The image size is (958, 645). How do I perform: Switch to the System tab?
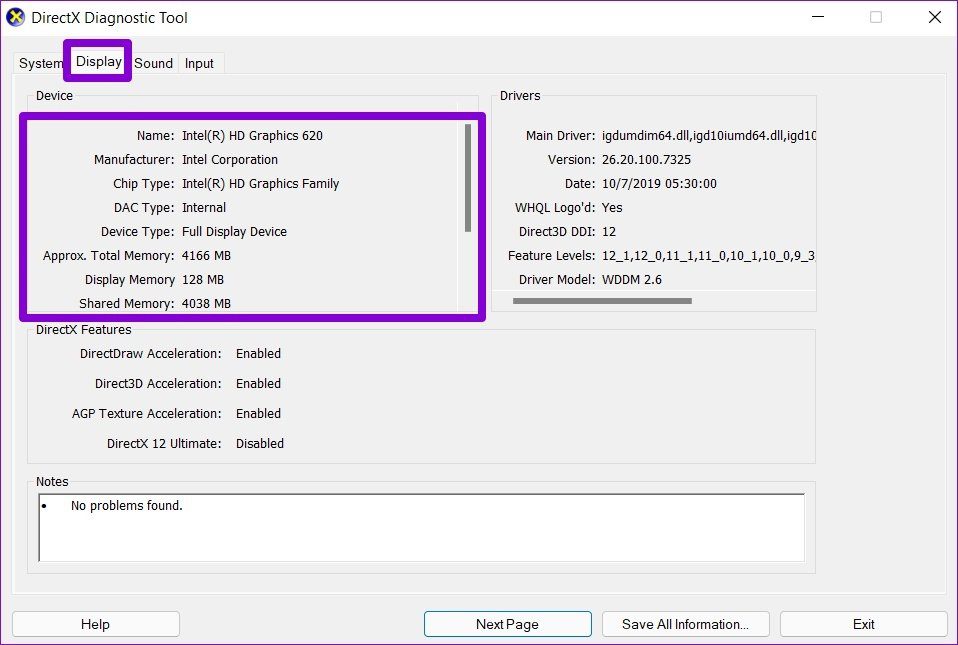40,63
